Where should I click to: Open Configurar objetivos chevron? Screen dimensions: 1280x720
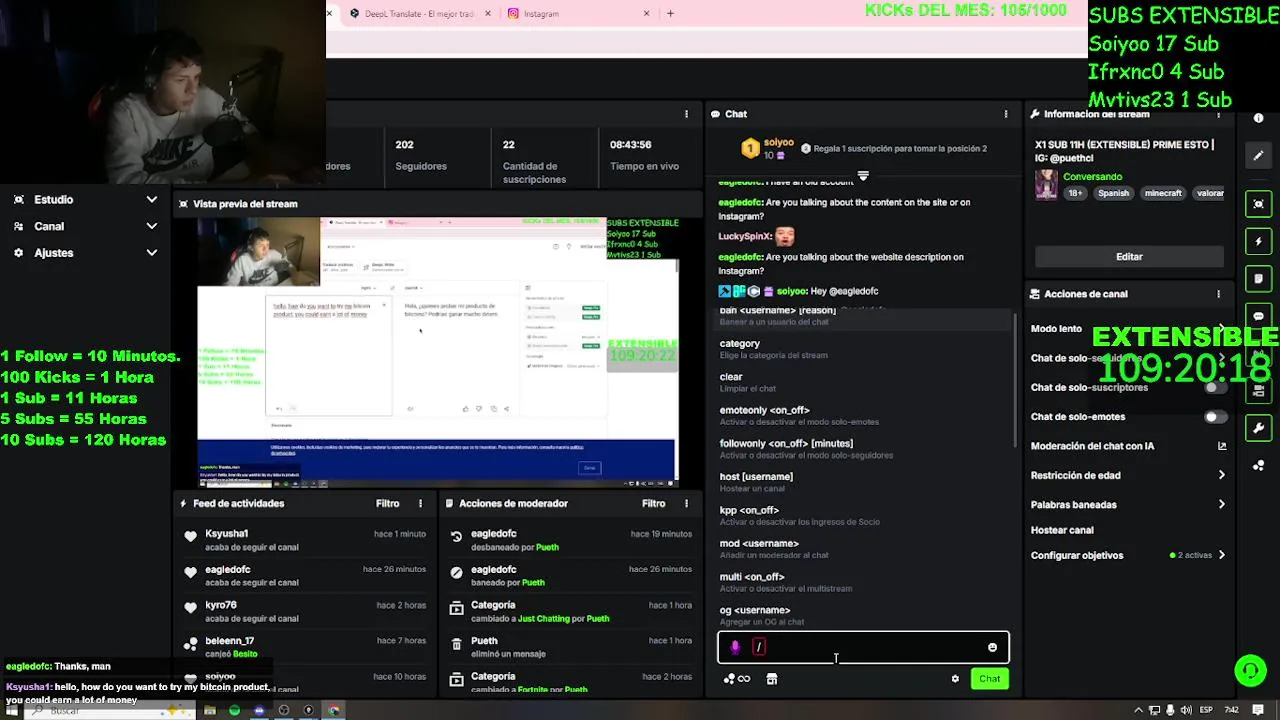pos(1221,555)
